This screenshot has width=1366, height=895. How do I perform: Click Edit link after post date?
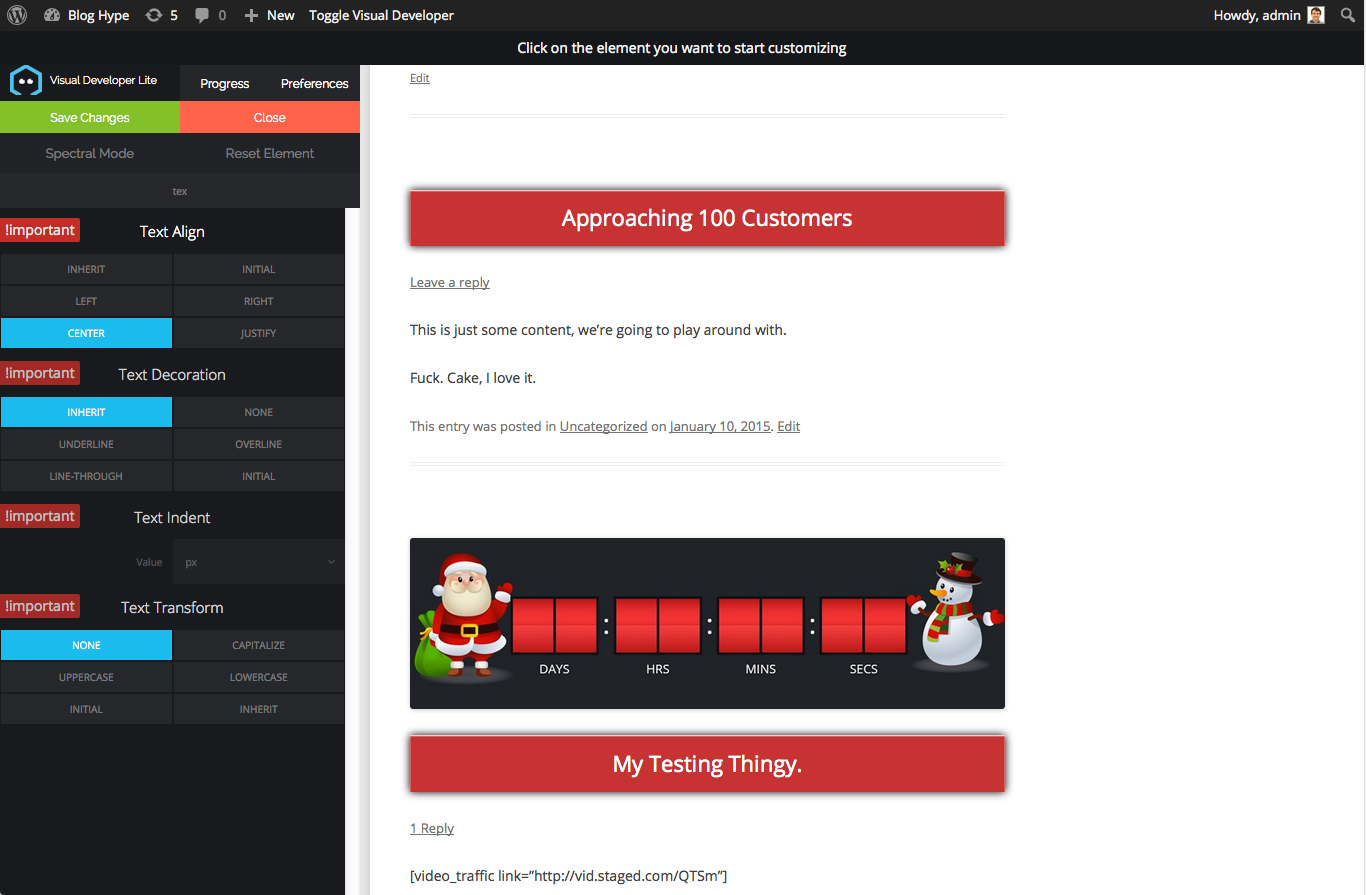point(788,426)
